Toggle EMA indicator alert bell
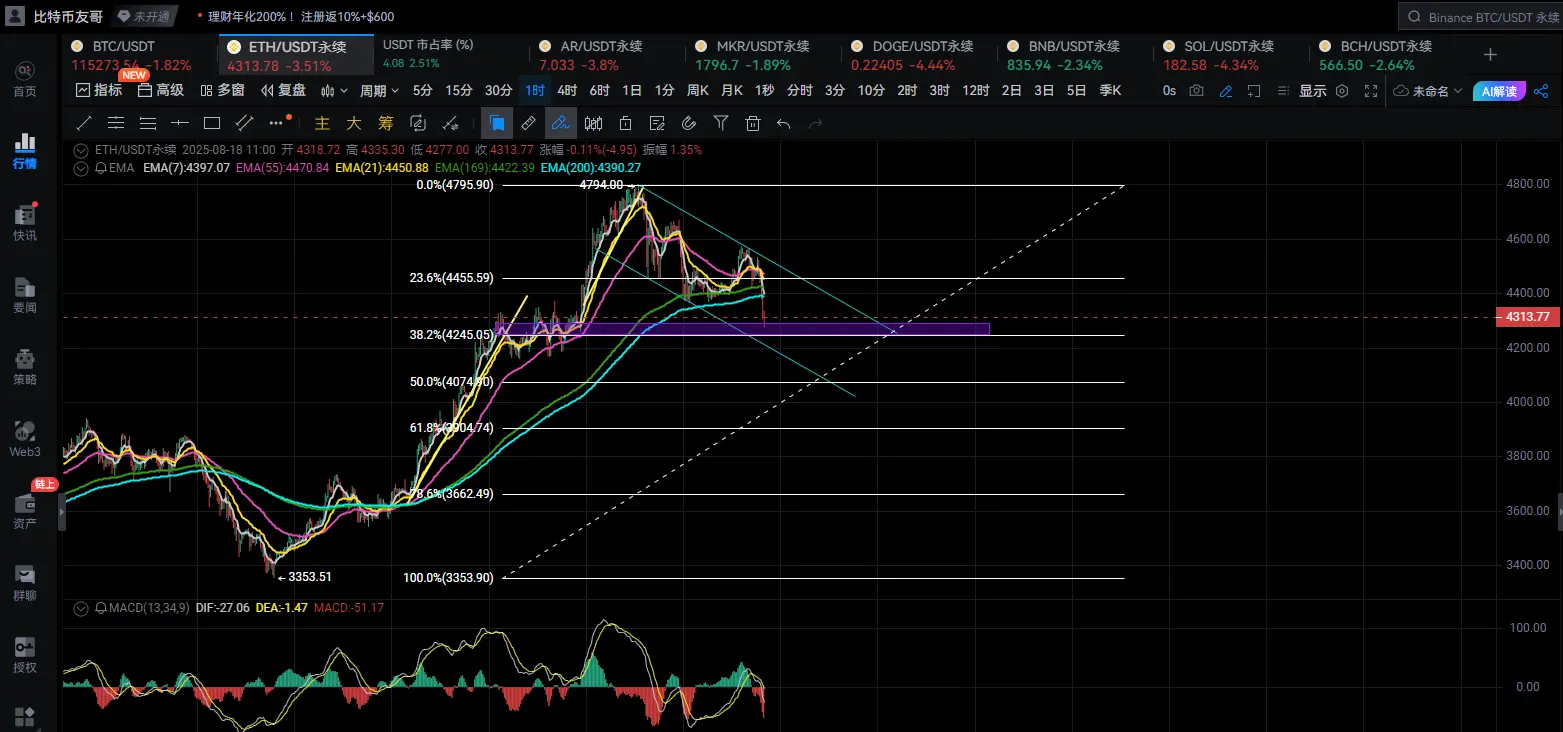 (x=100, y=168)
